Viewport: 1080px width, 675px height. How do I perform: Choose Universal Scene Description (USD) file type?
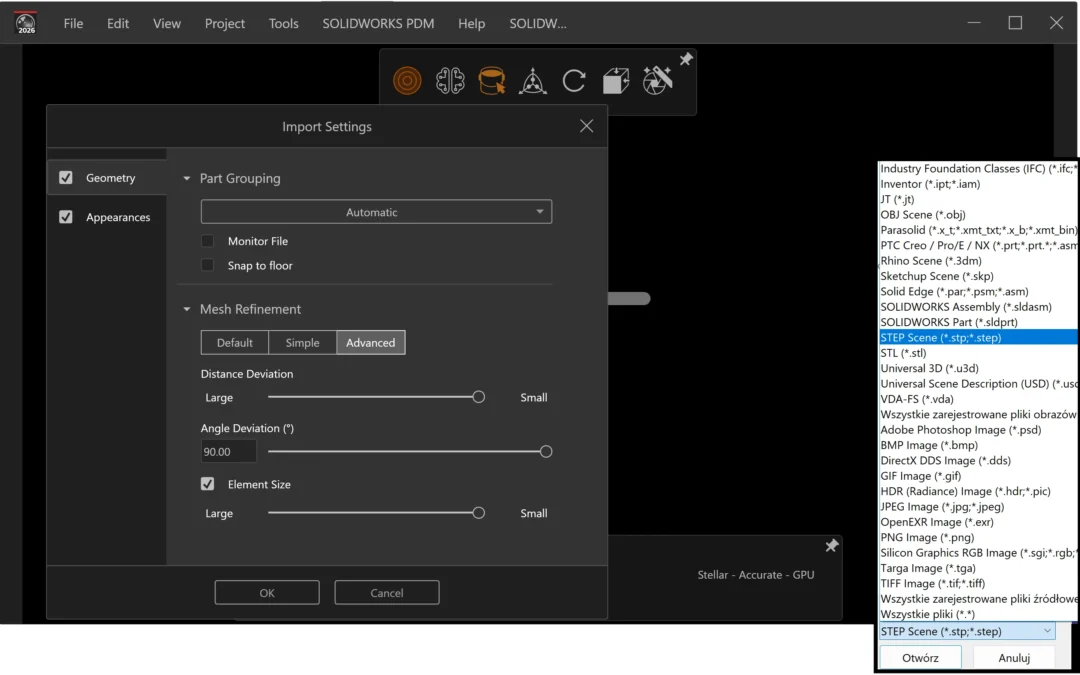coord(979,384)
